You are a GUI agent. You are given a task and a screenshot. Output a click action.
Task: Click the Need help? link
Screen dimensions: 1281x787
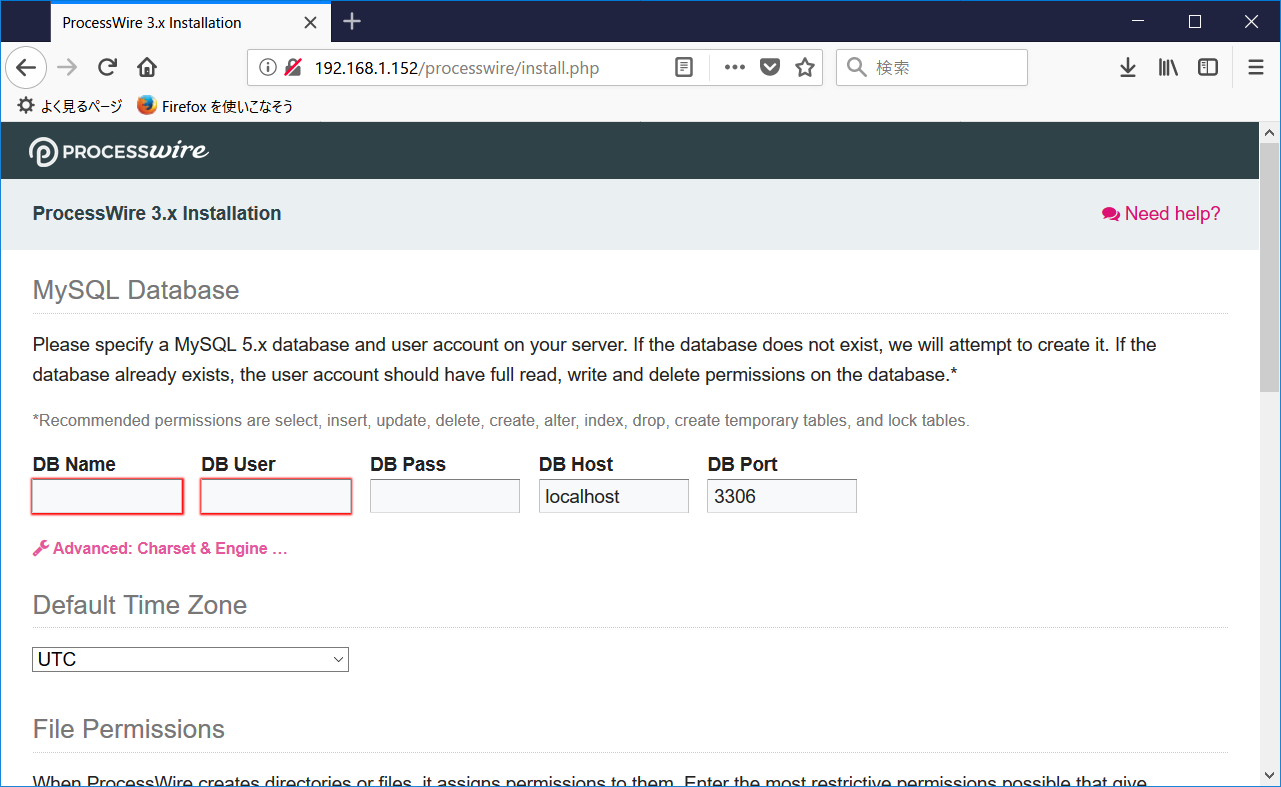[x=1160, y=213]
